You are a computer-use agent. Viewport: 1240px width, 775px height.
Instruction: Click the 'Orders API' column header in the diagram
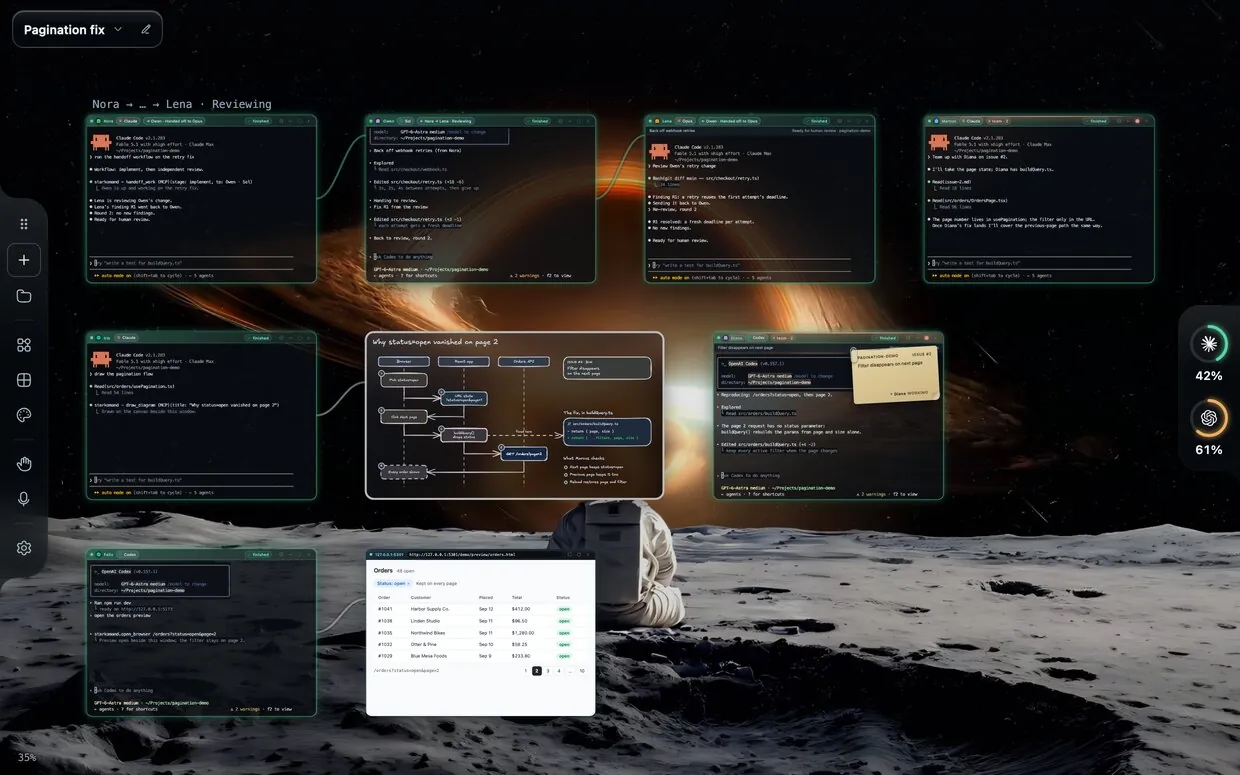524,360
